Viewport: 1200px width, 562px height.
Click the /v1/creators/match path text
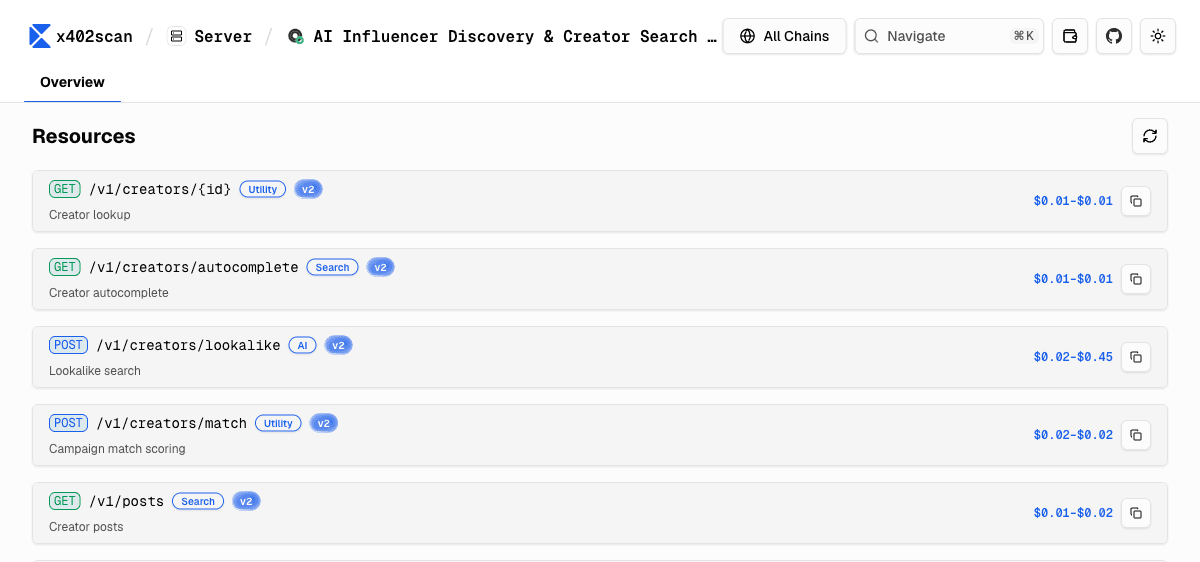pyautogui.click(x=171, y=423)
